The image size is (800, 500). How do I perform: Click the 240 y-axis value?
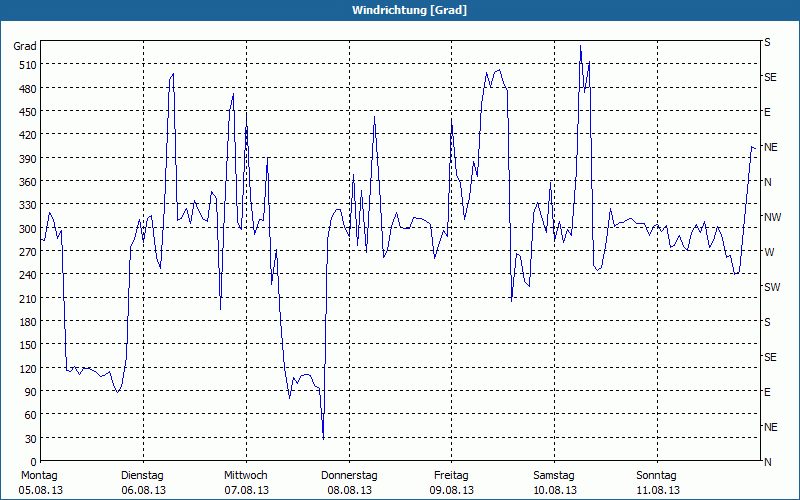tap(28, 275)
